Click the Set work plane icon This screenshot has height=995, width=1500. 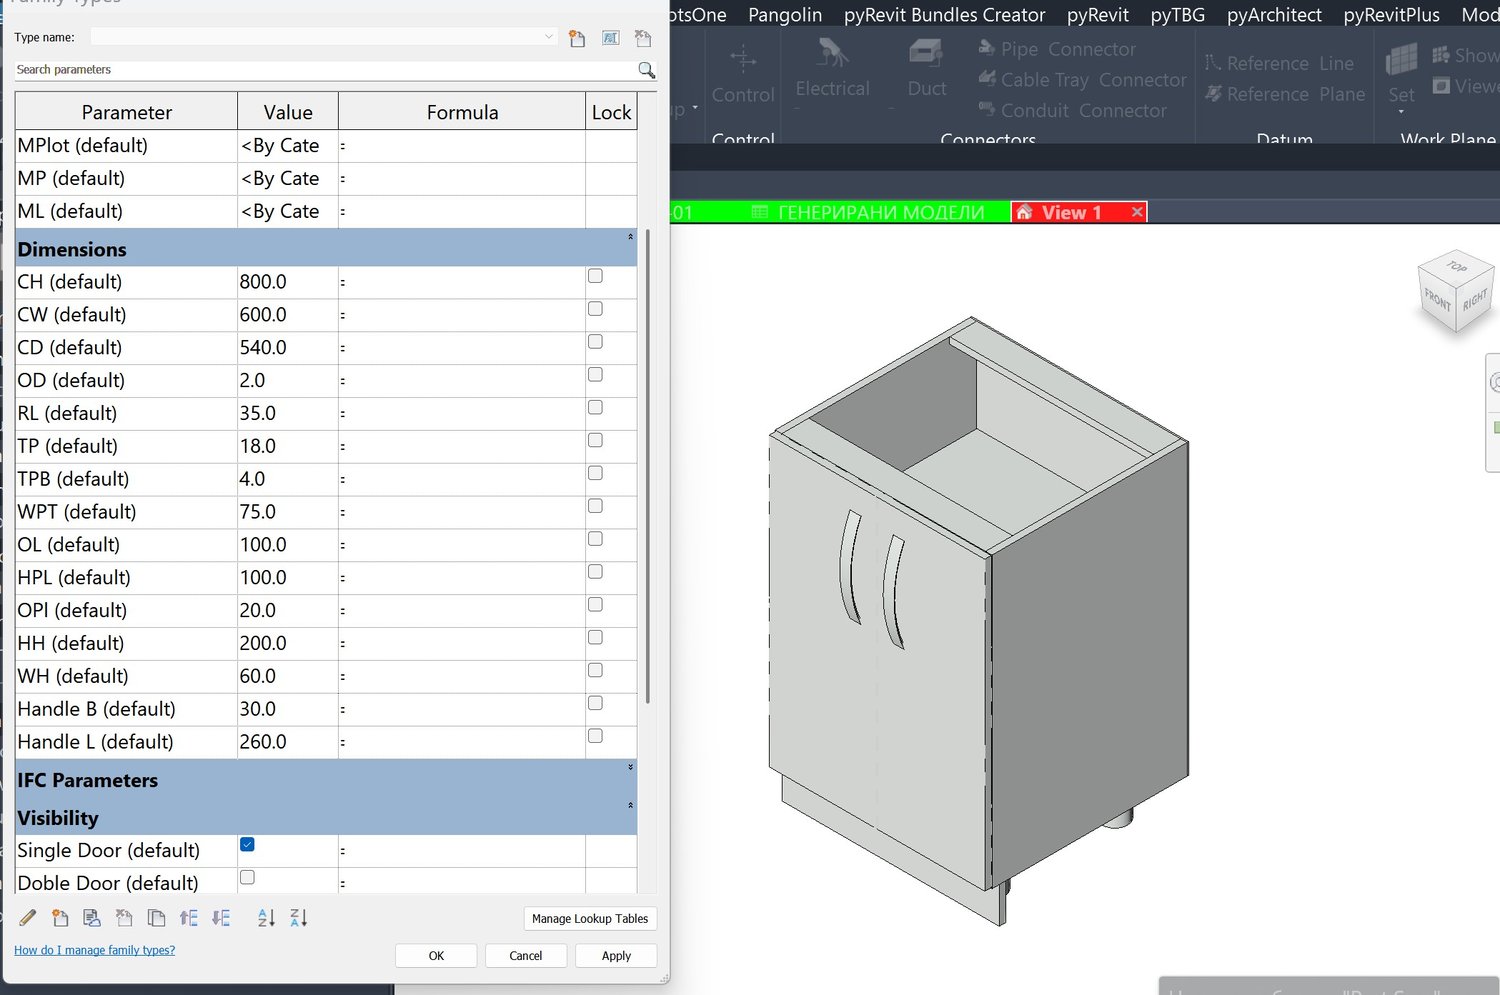[x=1401, y=60]
